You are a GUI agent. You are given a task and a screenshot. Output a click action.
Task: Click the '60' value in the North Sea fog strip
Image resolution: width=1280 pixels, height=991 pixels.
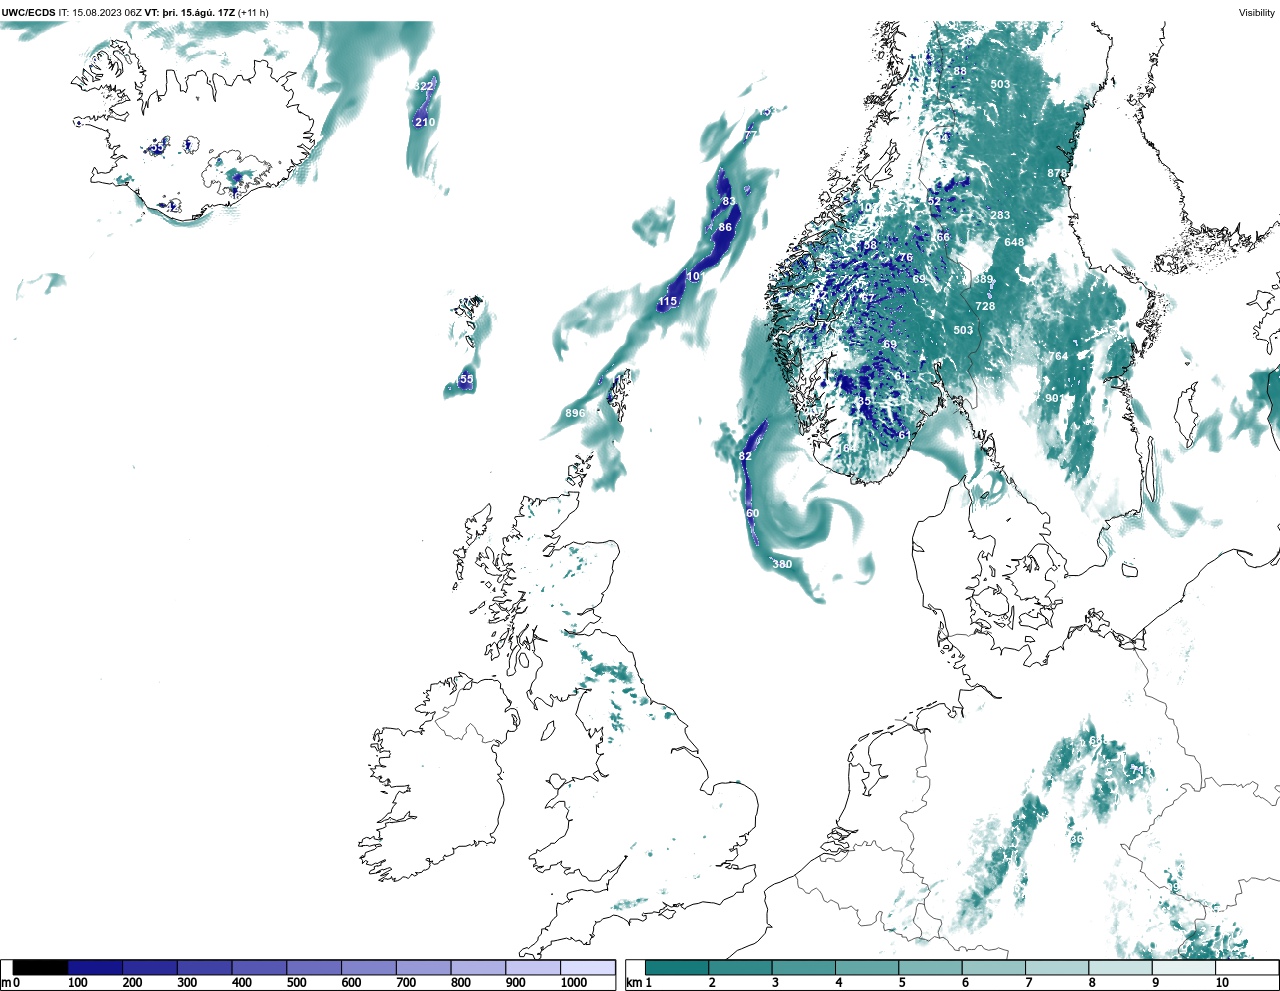(x=752, y=513)
